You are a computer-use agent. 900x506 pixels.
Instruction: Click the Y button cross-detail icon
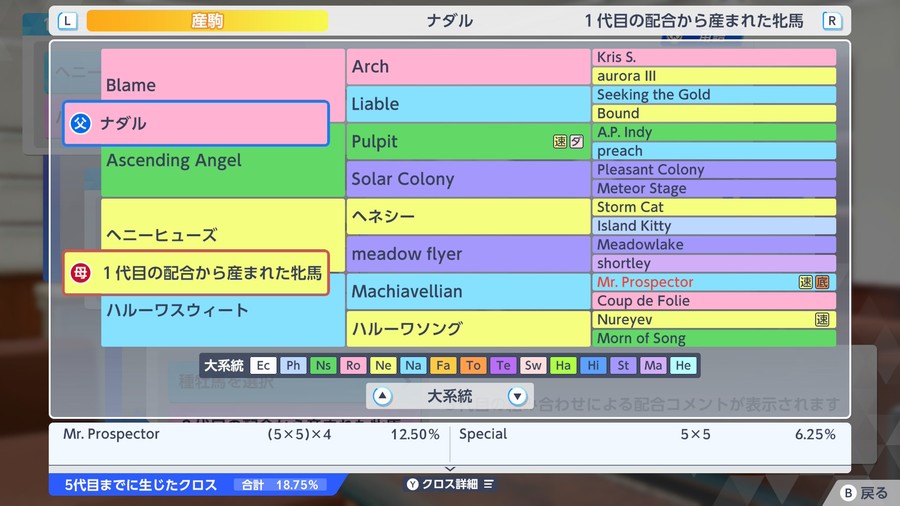point(412,484)
